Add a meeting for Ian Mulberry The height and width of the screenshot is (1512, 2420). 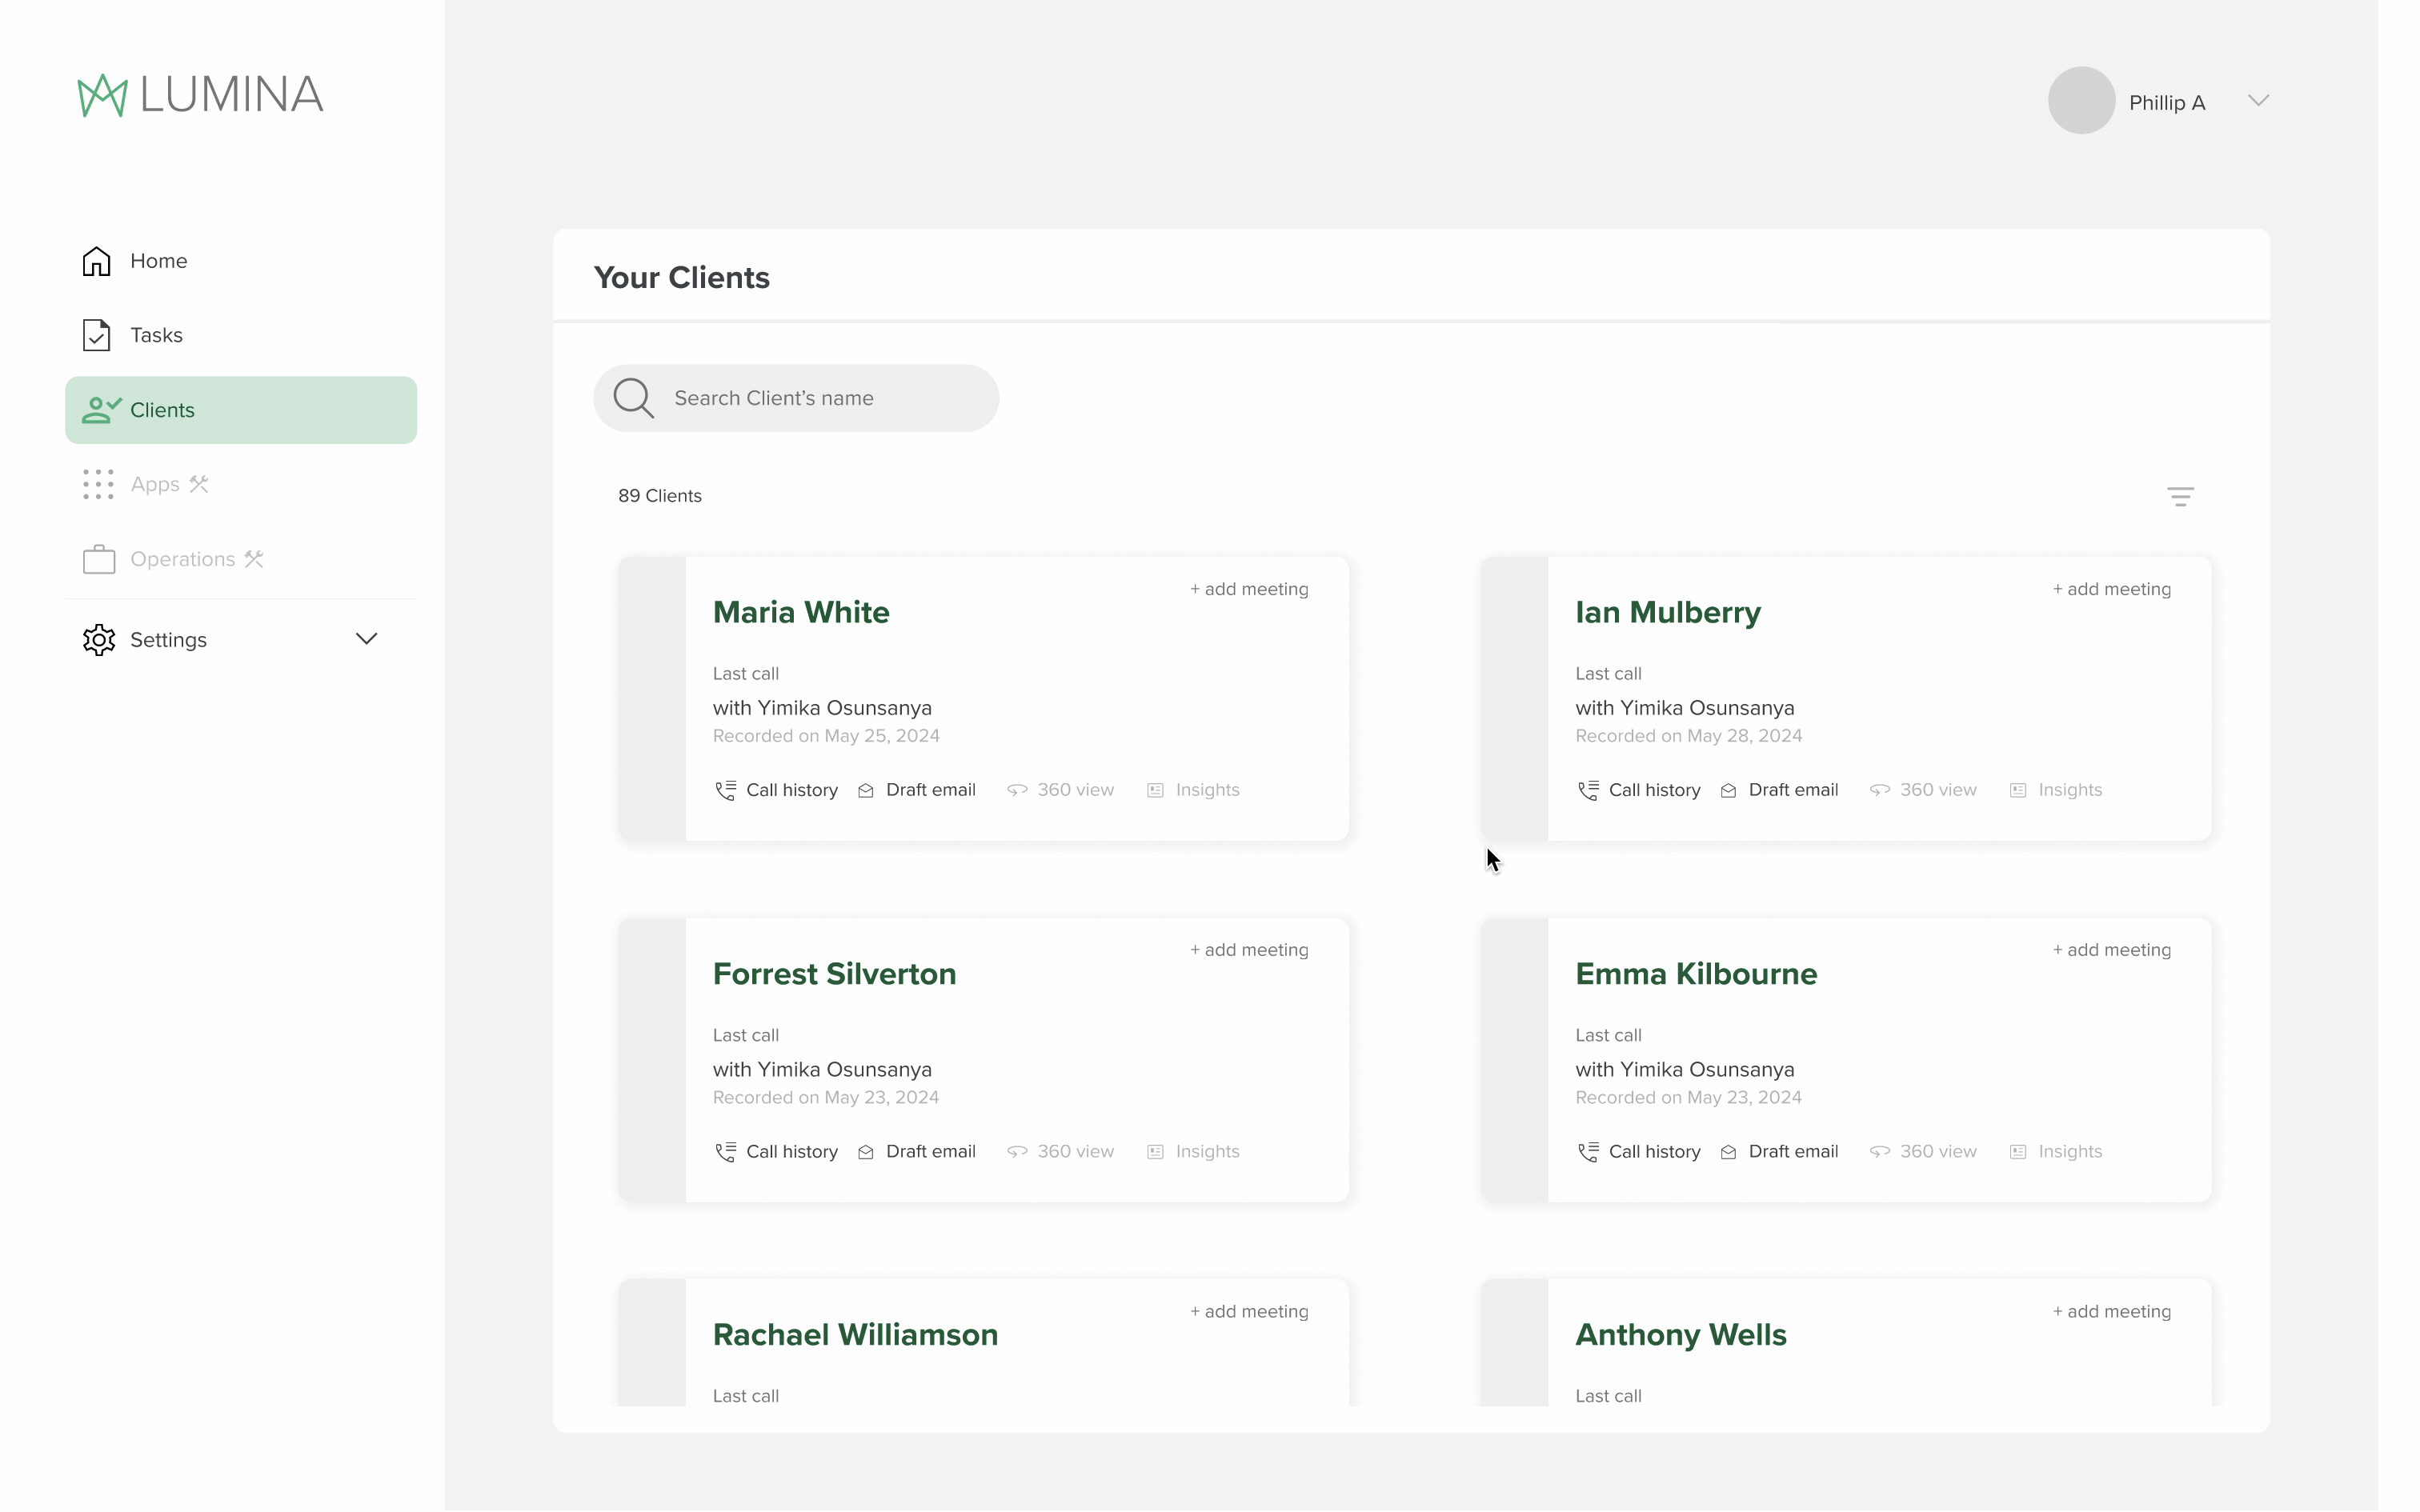tap(2112, 589)
